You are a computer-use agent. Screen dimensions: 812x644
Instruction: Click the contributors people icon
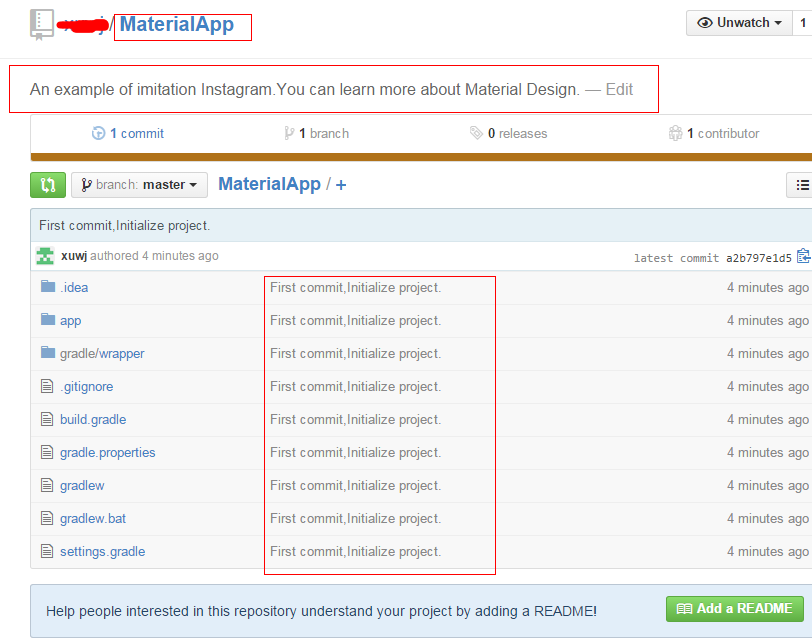(675, 133)
